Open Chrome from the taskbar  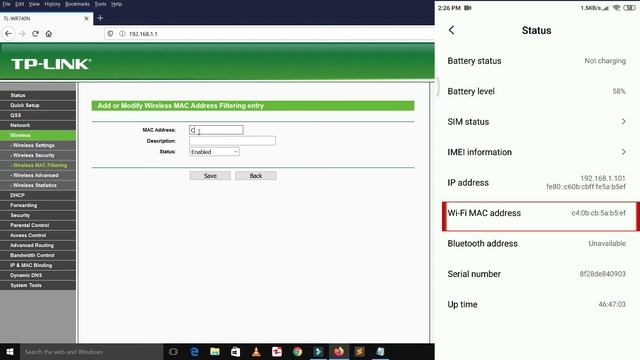tap(298, 352)
